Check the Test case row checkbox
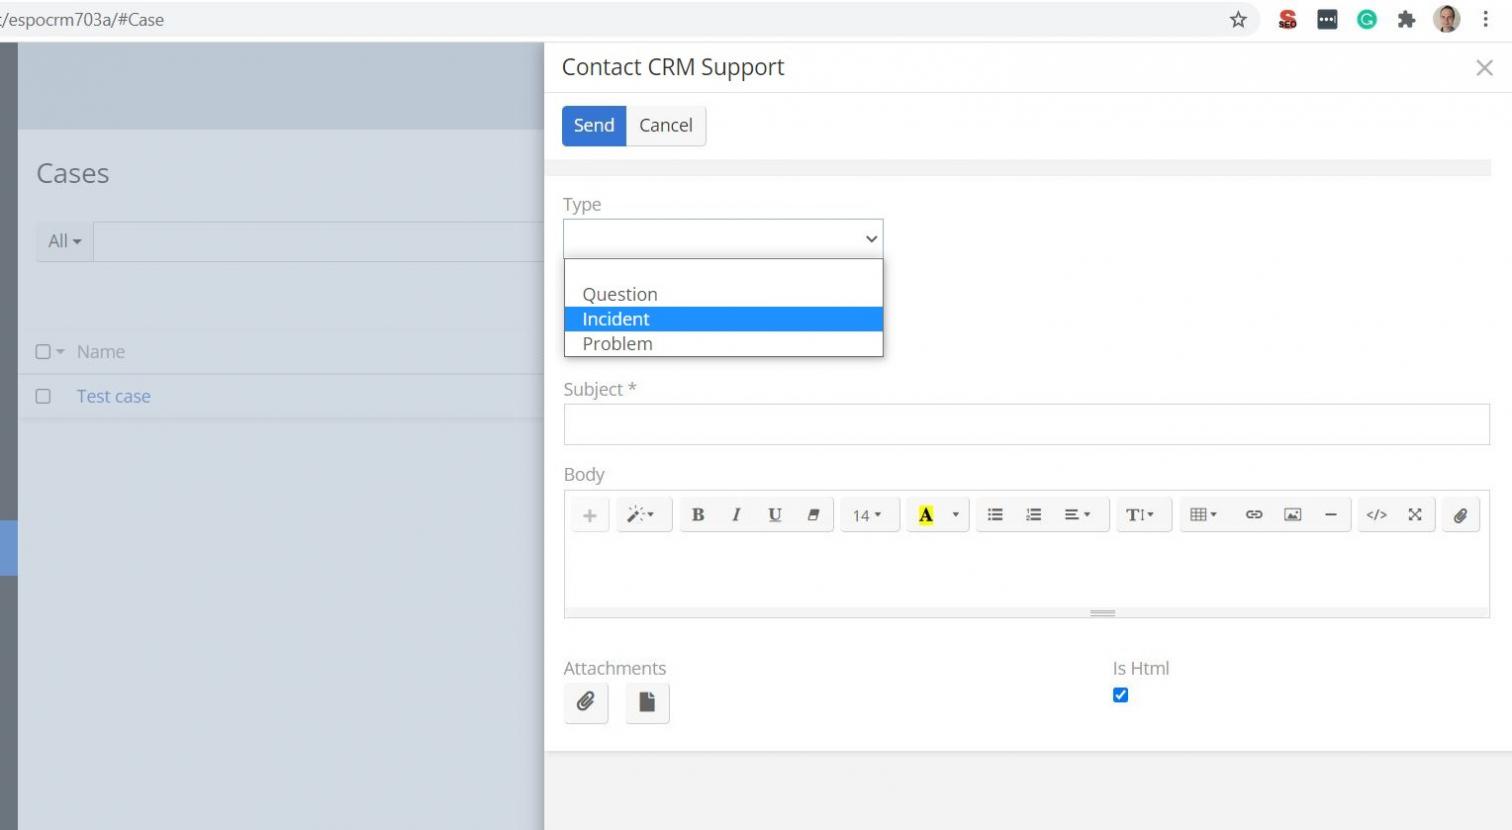This screenshot has height=830, width=1512. pyautogui.click(x=43, y=397)
